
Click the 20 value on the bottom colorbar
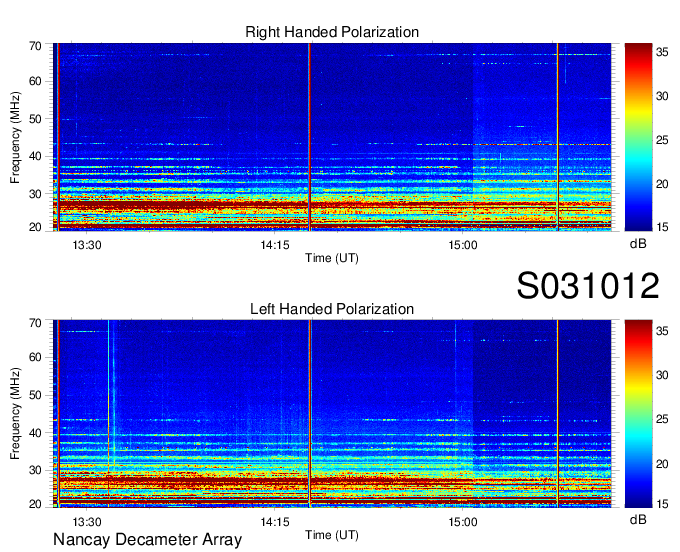[x=662, y=464]
